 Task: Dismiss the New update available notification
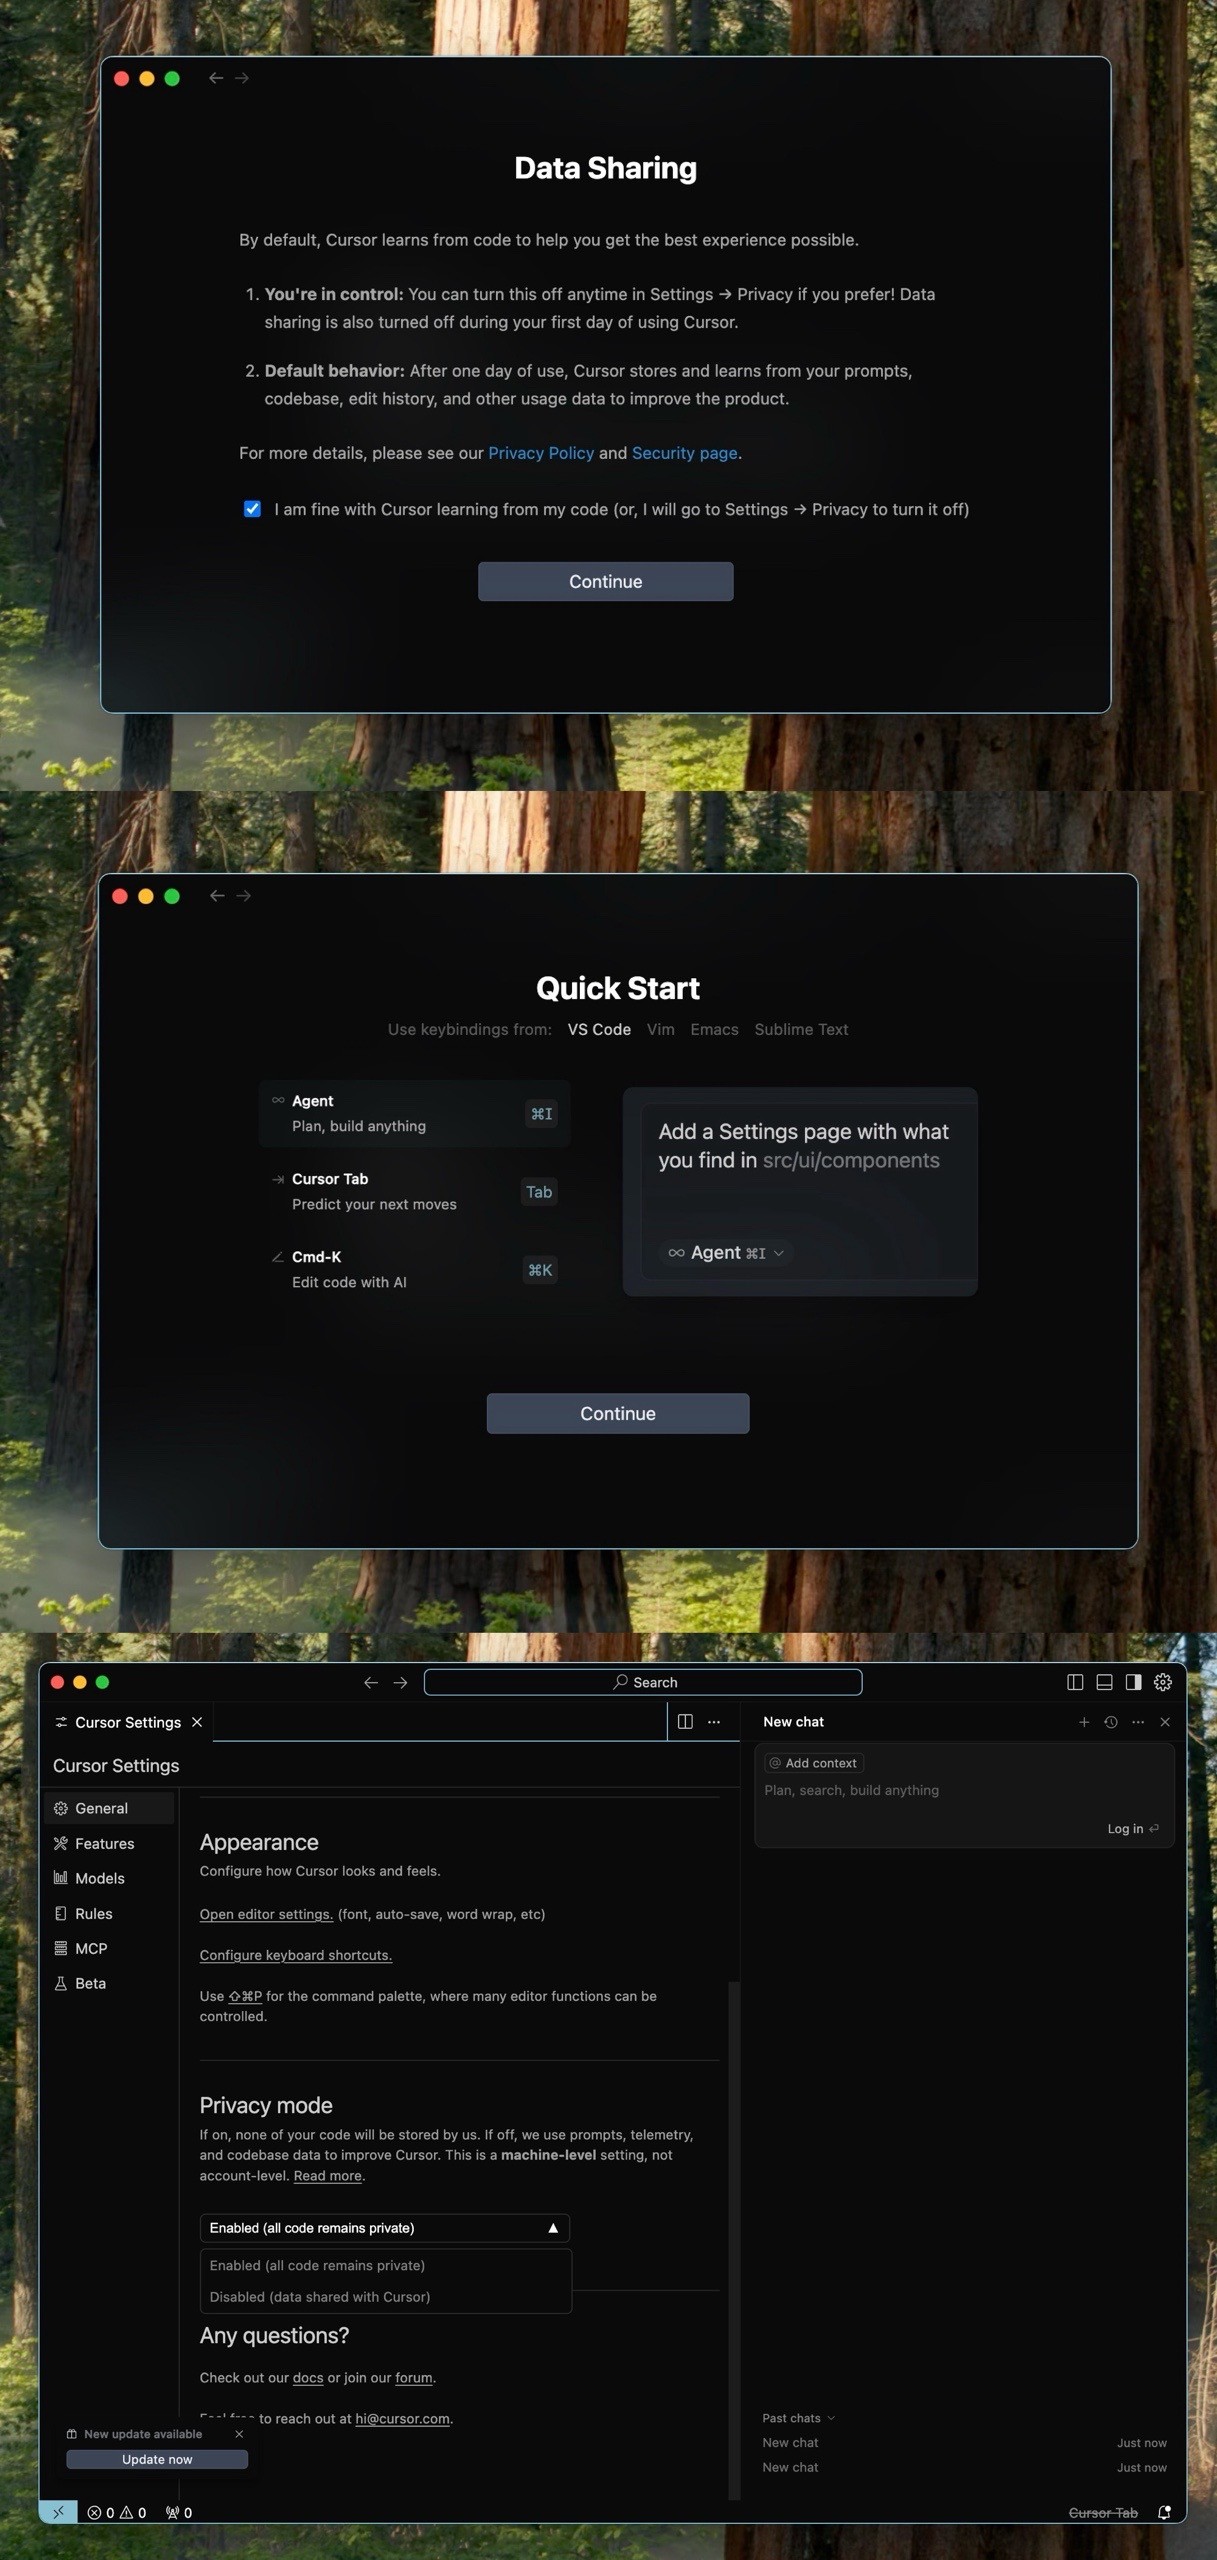click(239, 2434)
